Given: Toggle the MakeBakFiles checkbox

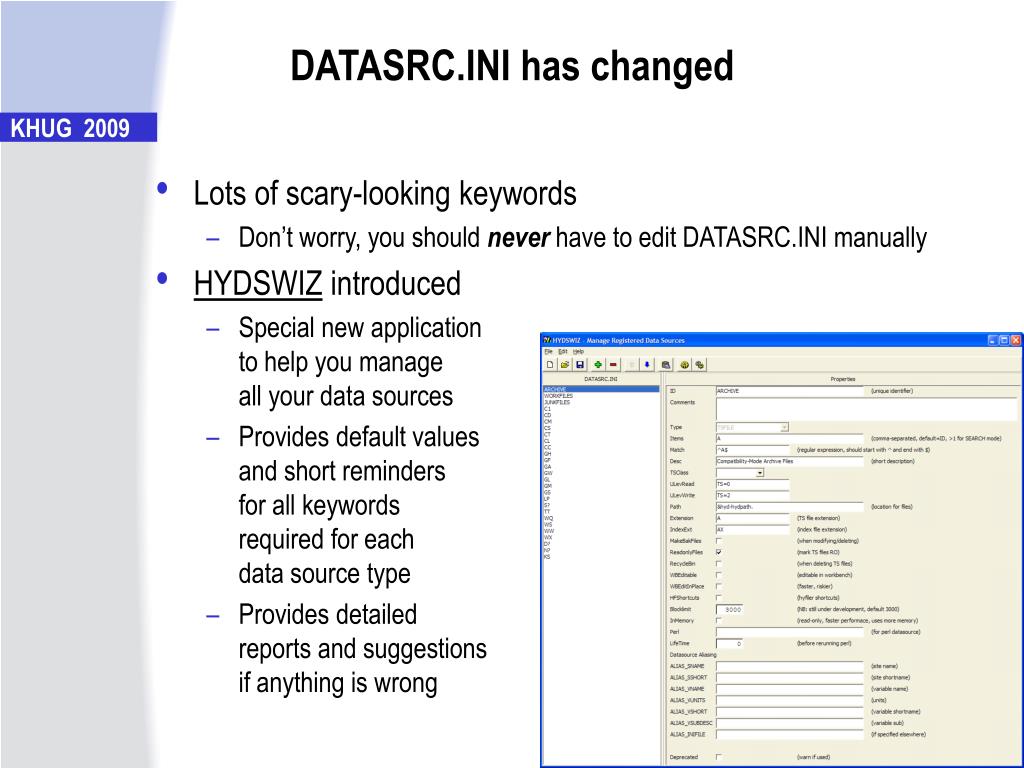Looking at the screenshot, I should [719, 541].
